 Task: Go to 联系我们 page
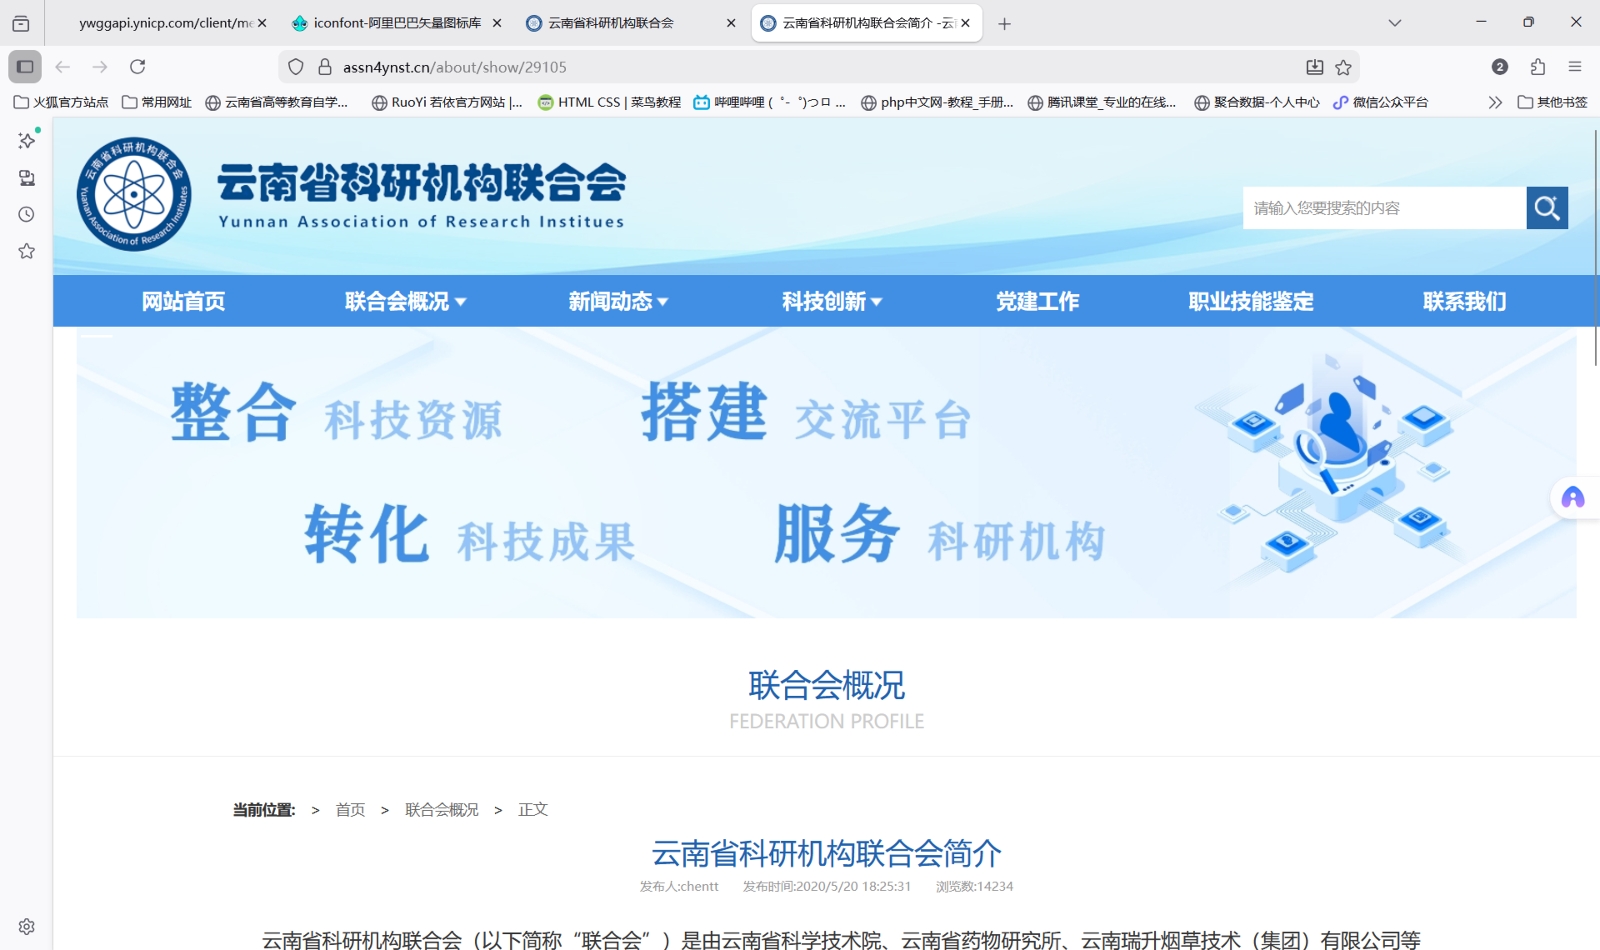pos(1463,301)
